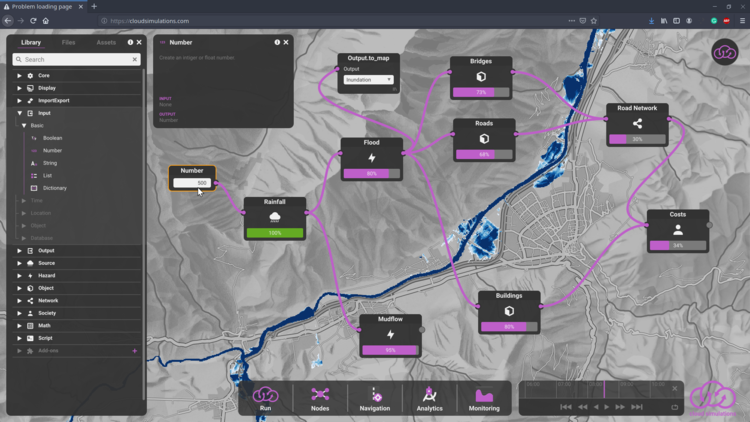750x422 pixels.
Task: Open the cloud account icon top right
Action: pos(725,52)
